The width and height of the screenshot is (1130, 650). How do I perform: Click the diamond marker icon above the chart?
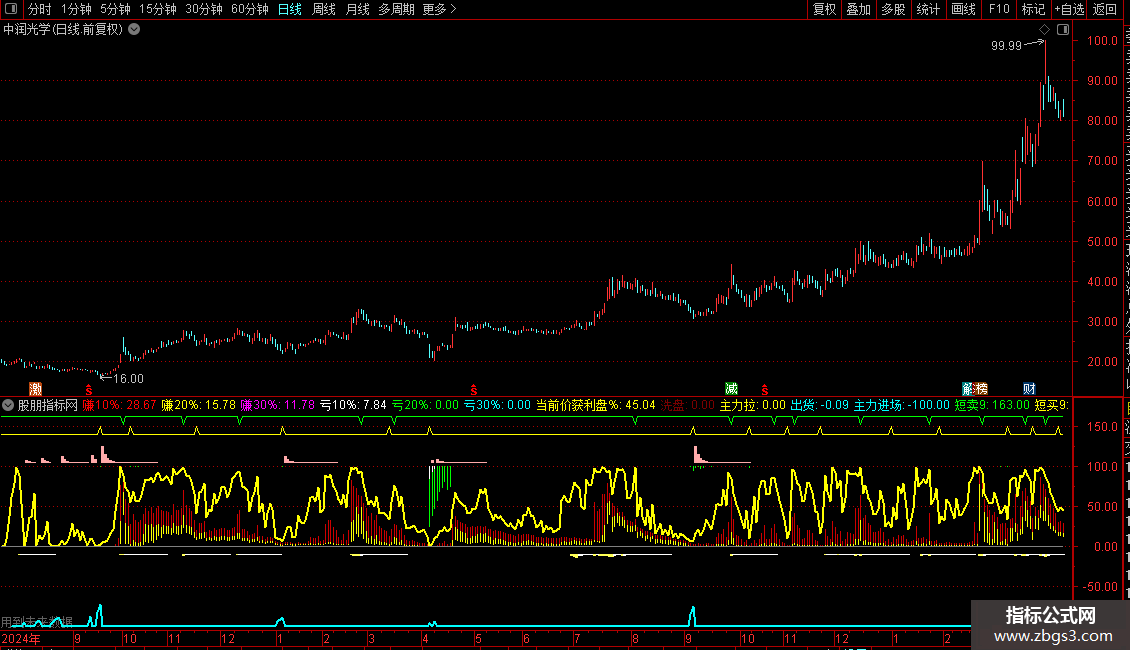1044,30
